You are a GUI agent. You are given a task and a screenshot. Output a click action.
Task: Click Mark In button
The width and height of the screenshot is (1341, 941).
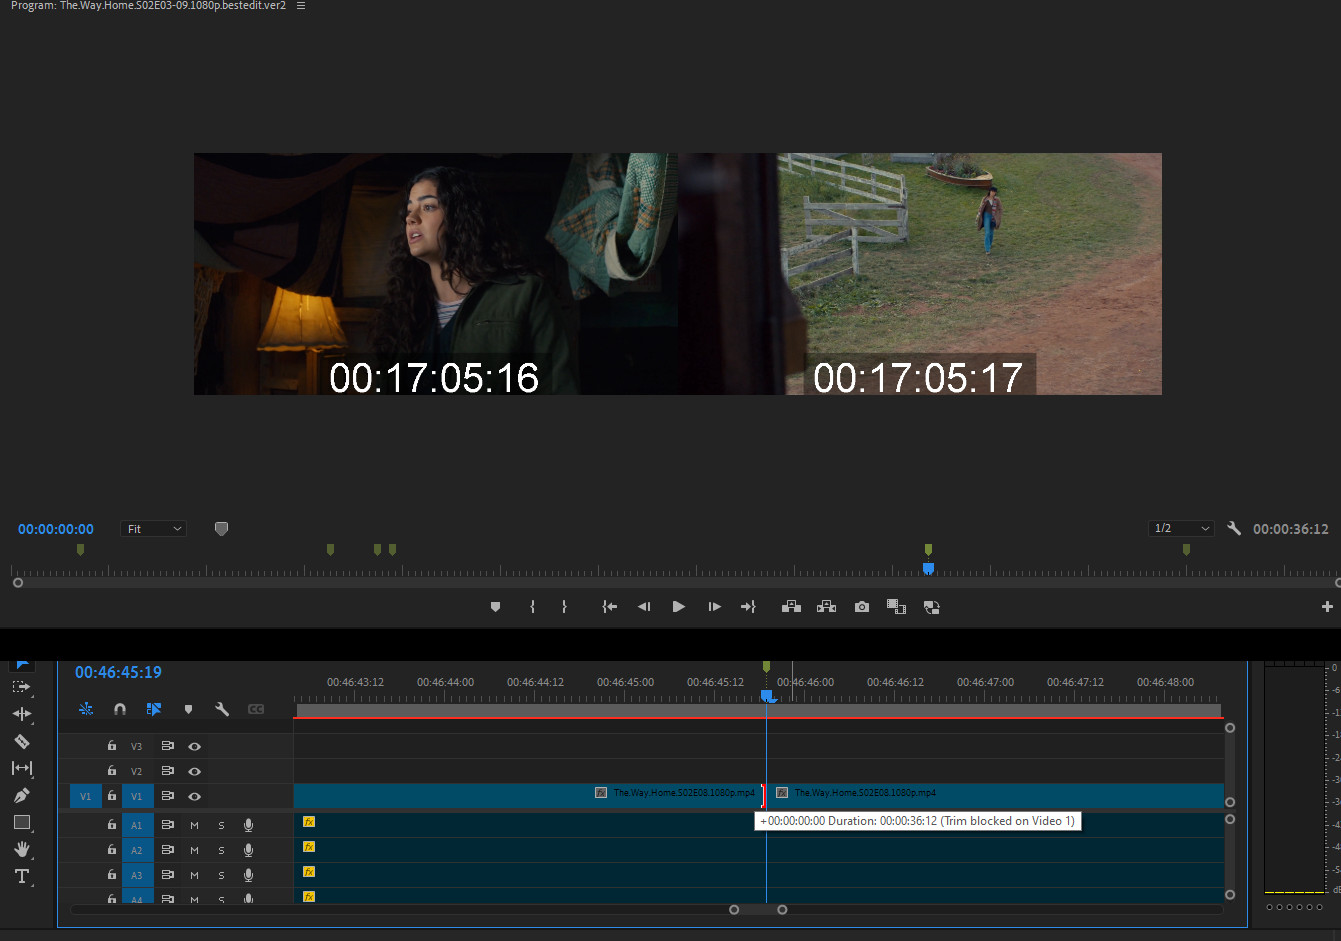532,607
